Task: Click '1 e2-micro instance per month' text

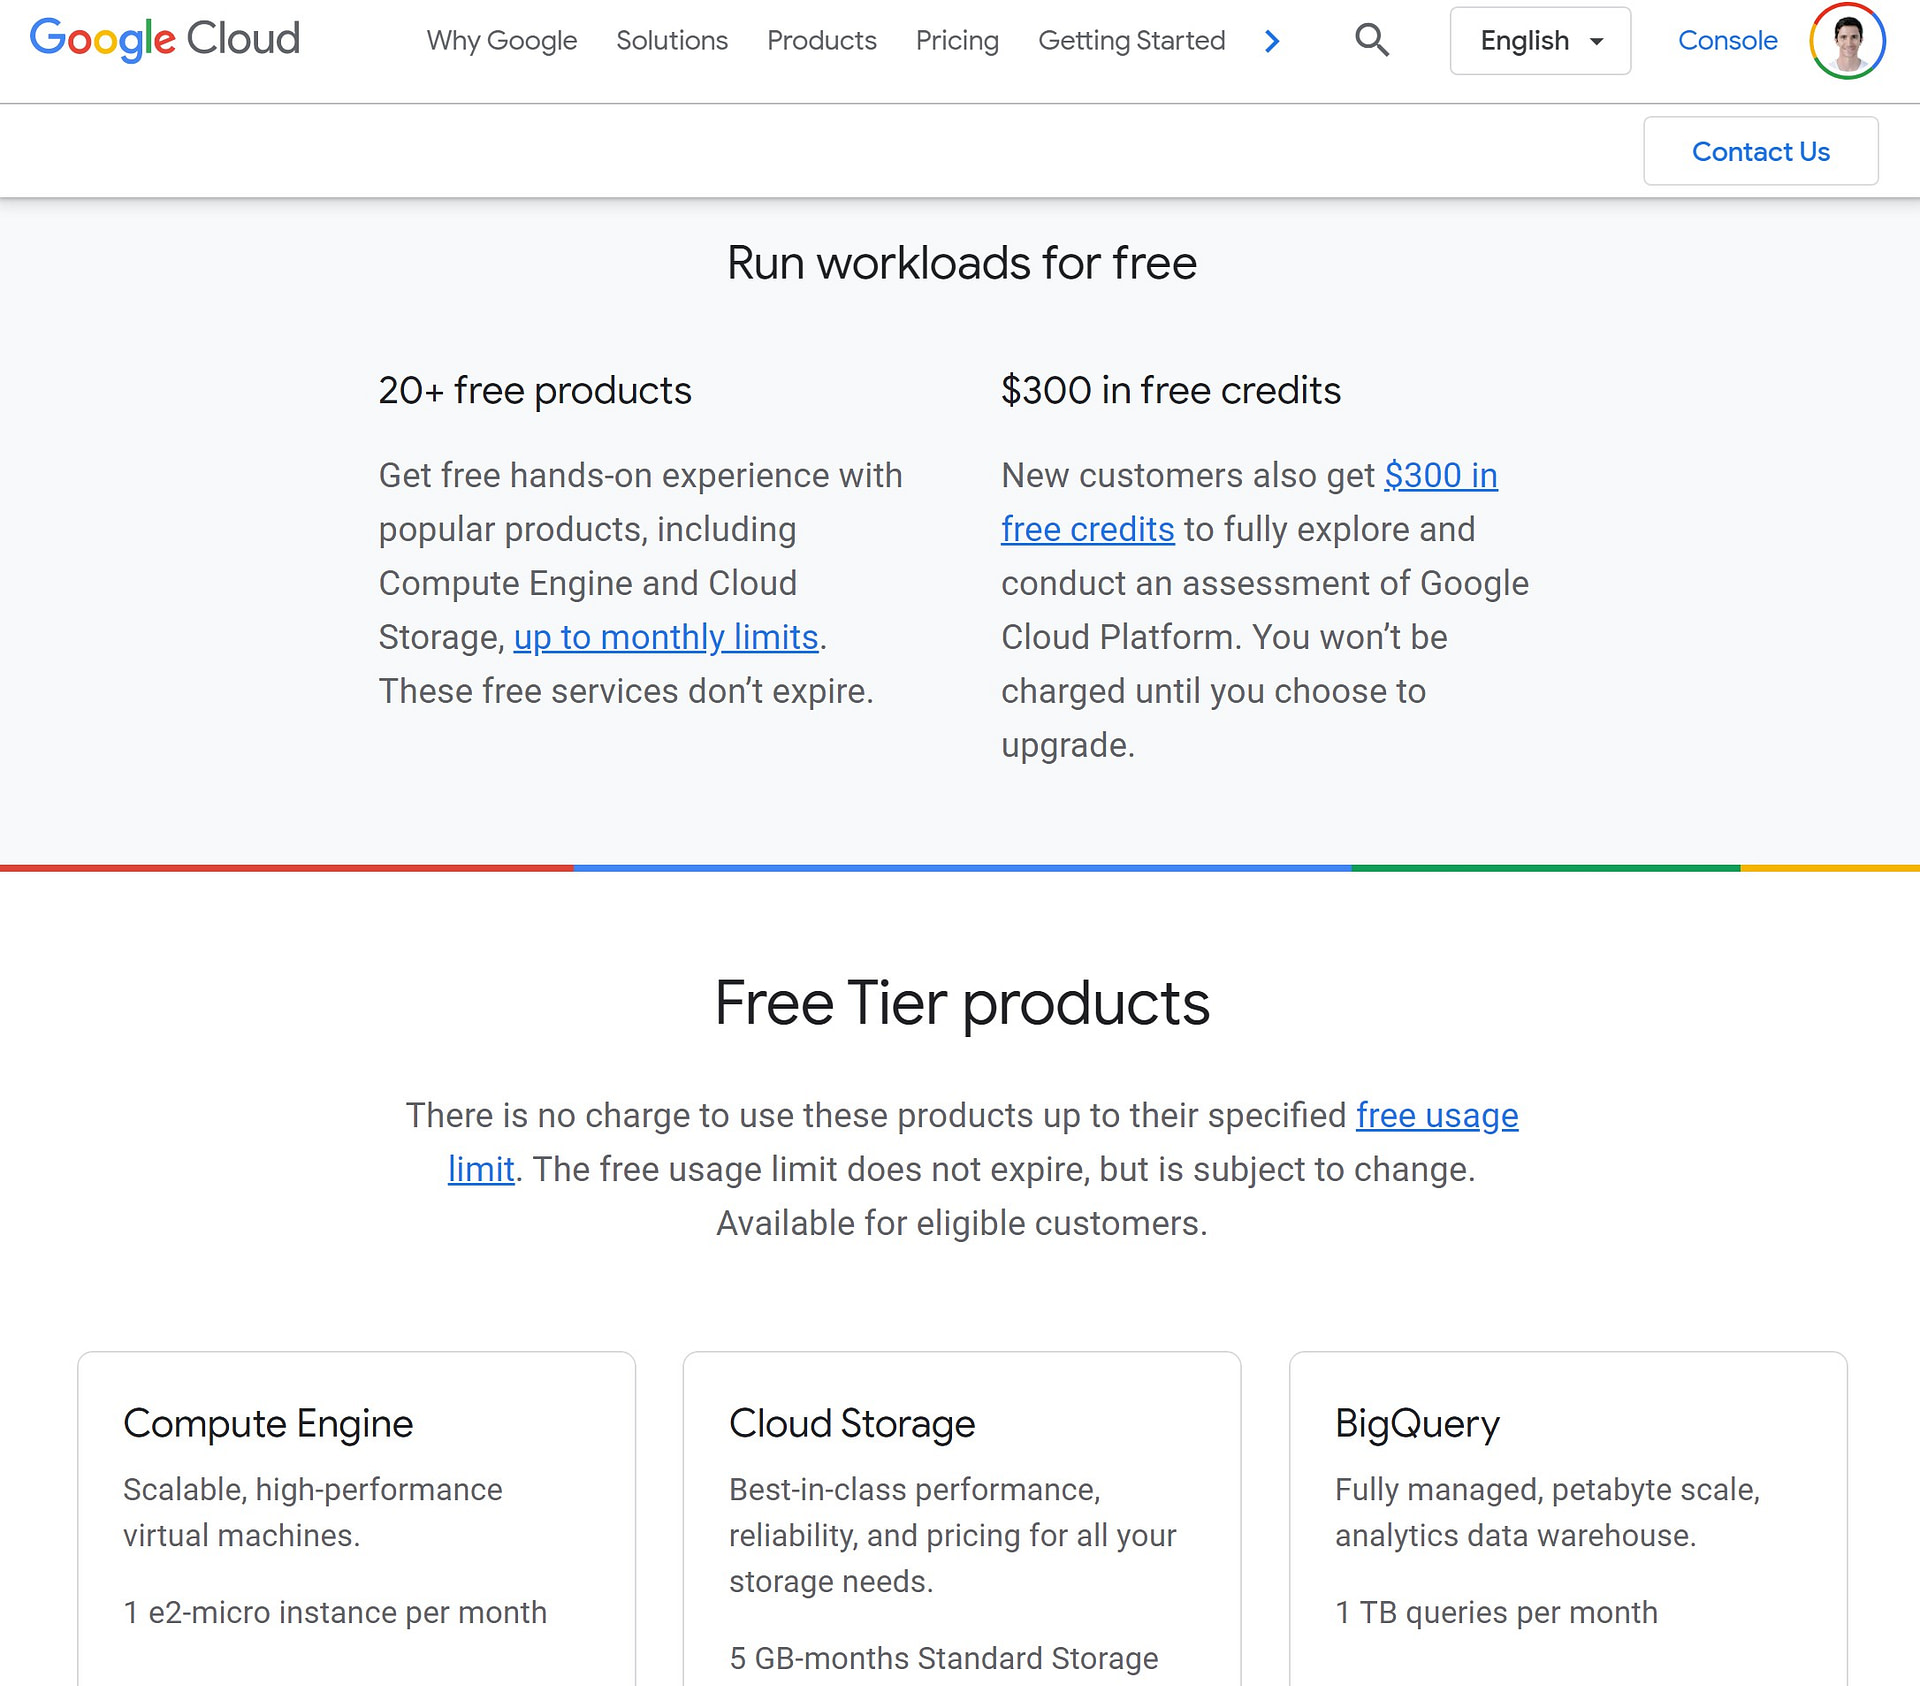Action: (335, 1613)
